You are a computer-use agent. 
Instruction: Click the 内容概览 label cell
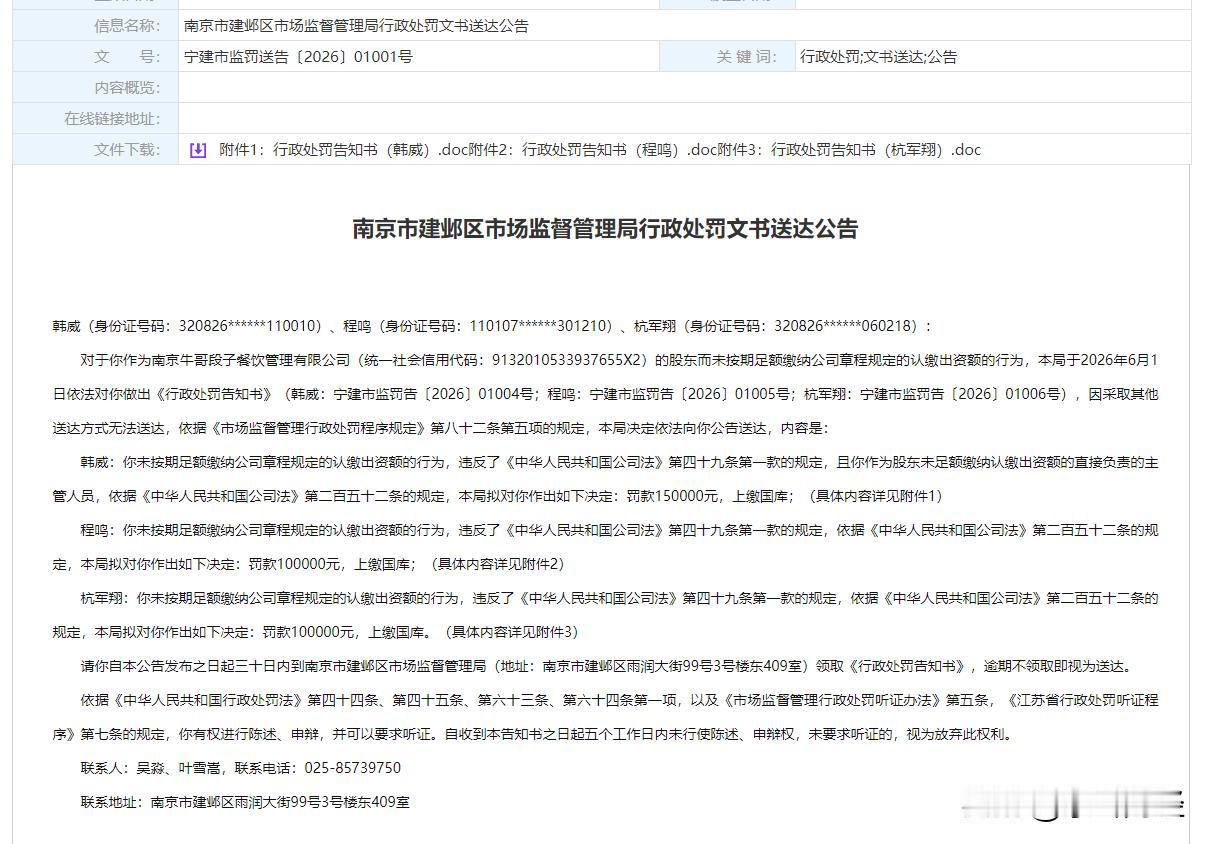click(x=95, y=88)
